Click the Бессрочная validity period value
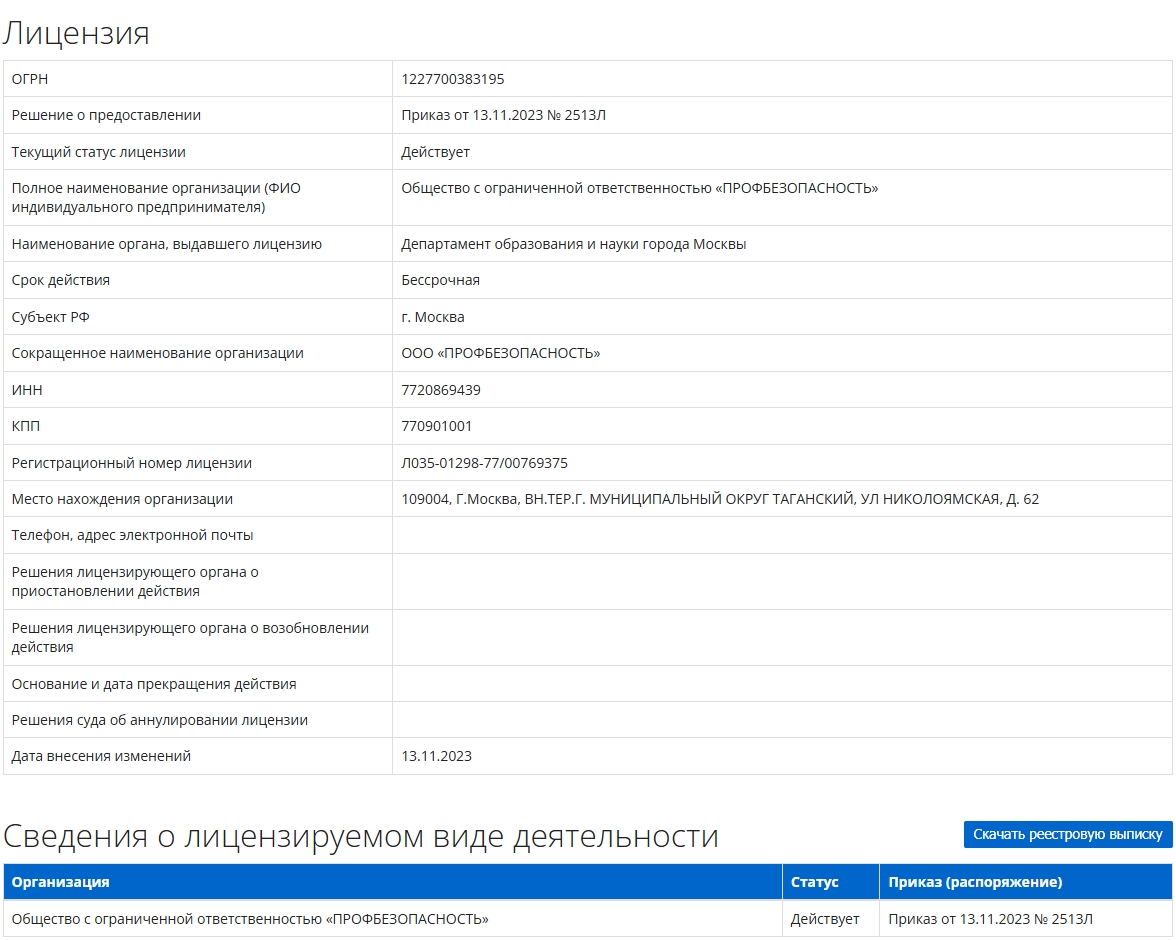 tap(441, 280)
